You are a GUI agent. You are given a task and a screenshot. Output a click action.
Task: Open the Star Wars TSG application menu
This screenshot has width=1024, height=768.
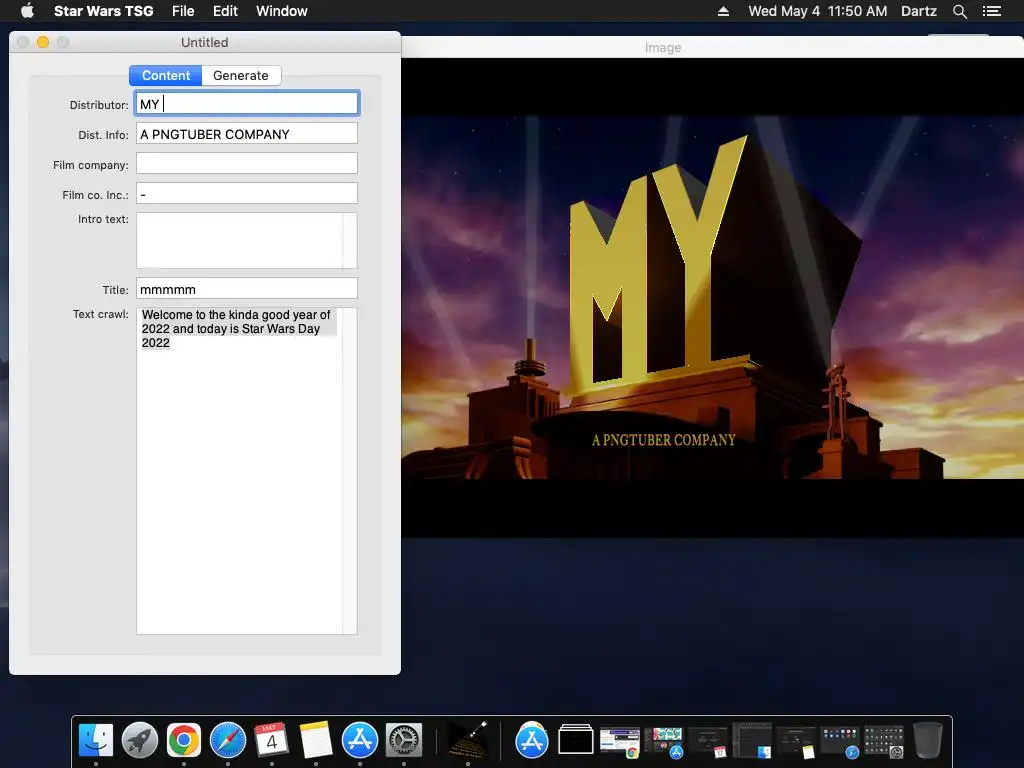[103, 11]
